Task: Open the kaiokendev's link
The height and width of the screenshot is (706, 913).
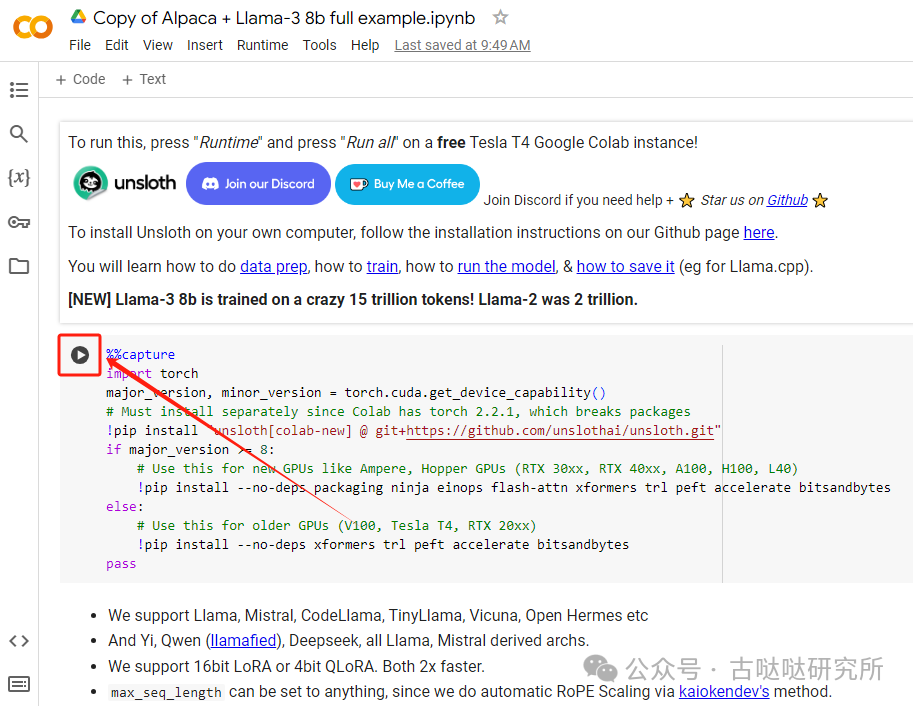Action: 724,691
